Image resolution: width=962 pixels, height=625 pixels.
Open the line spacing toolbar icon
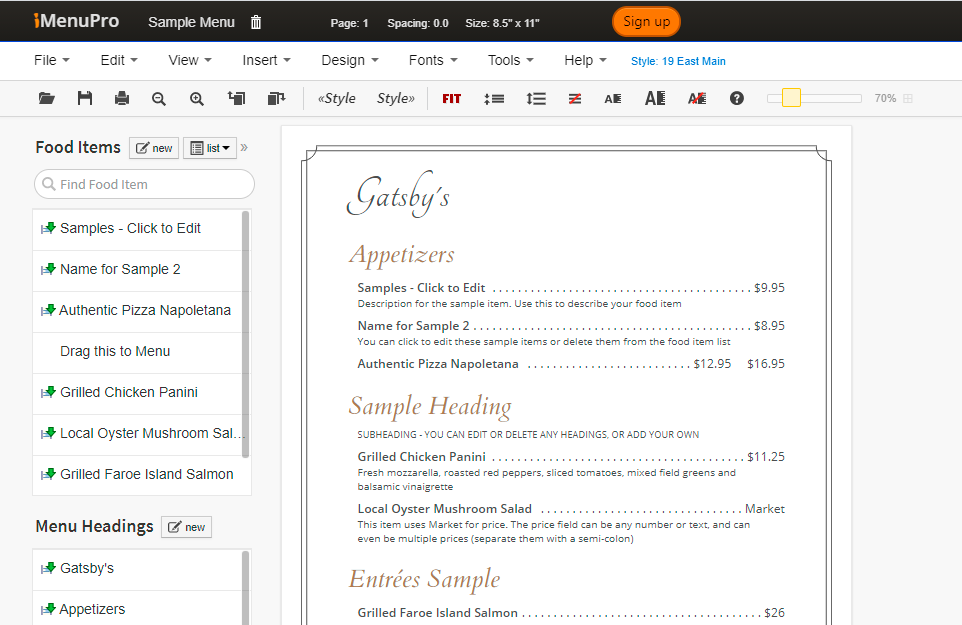pyautogui.click(x=536, y=98)
